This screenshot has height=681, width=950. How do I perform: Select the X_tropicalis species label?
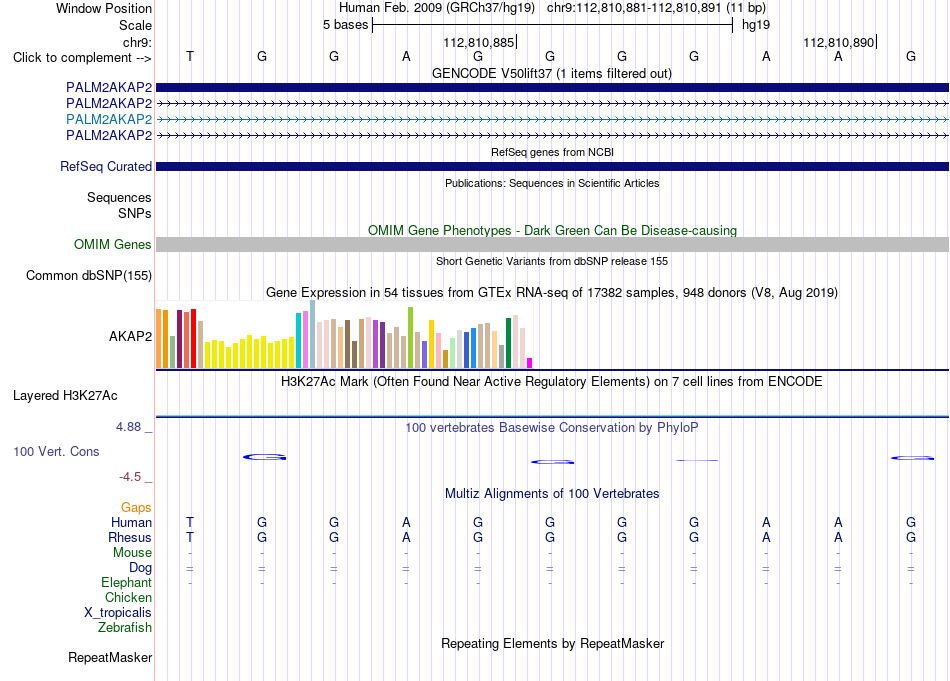pos(118,613)
